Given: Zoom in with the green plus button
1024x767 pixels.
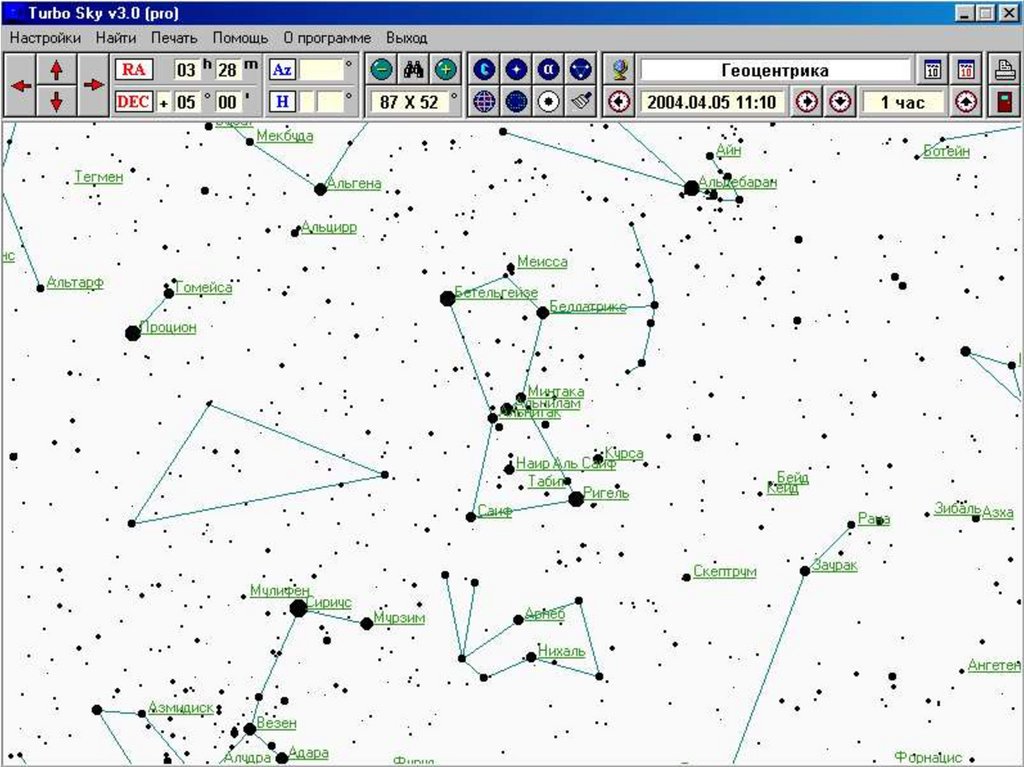Looking at the screenshot, I should (445, 69).
